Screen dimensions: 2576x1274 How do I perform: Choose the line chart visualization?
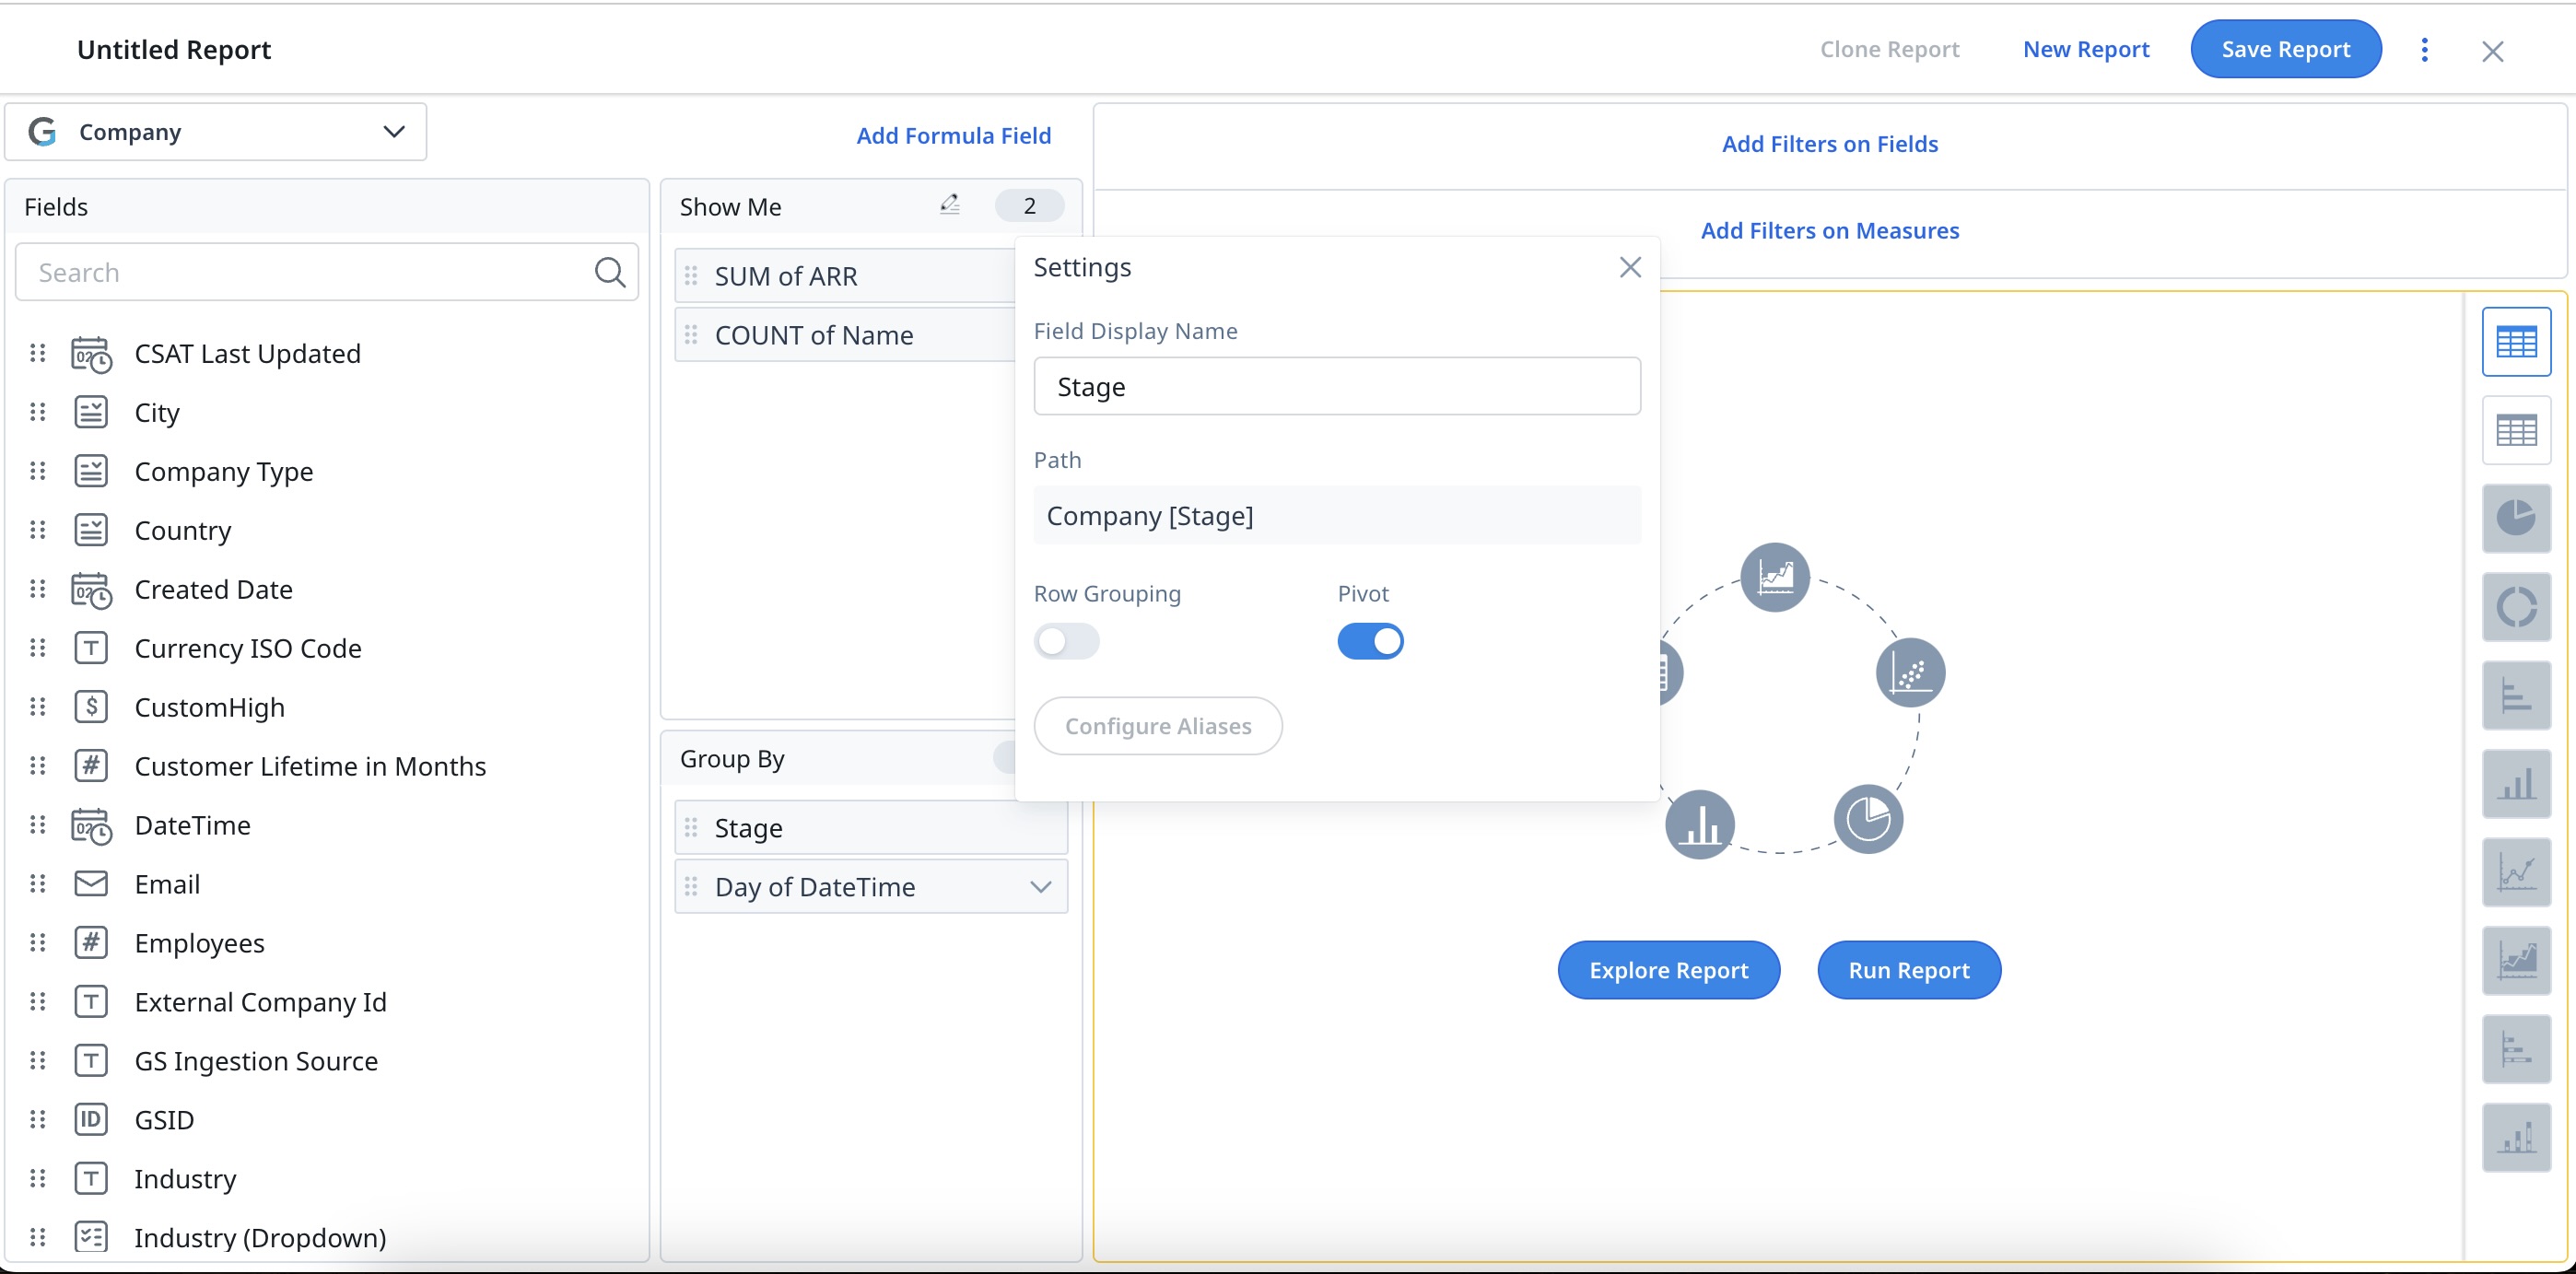pos(2516,873)
